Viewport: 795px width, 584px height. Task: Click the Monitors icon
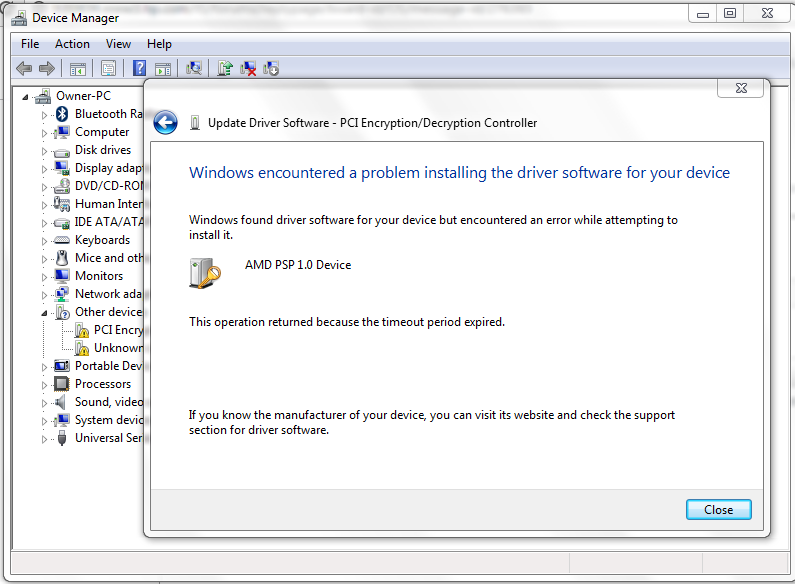coord(62,276)
